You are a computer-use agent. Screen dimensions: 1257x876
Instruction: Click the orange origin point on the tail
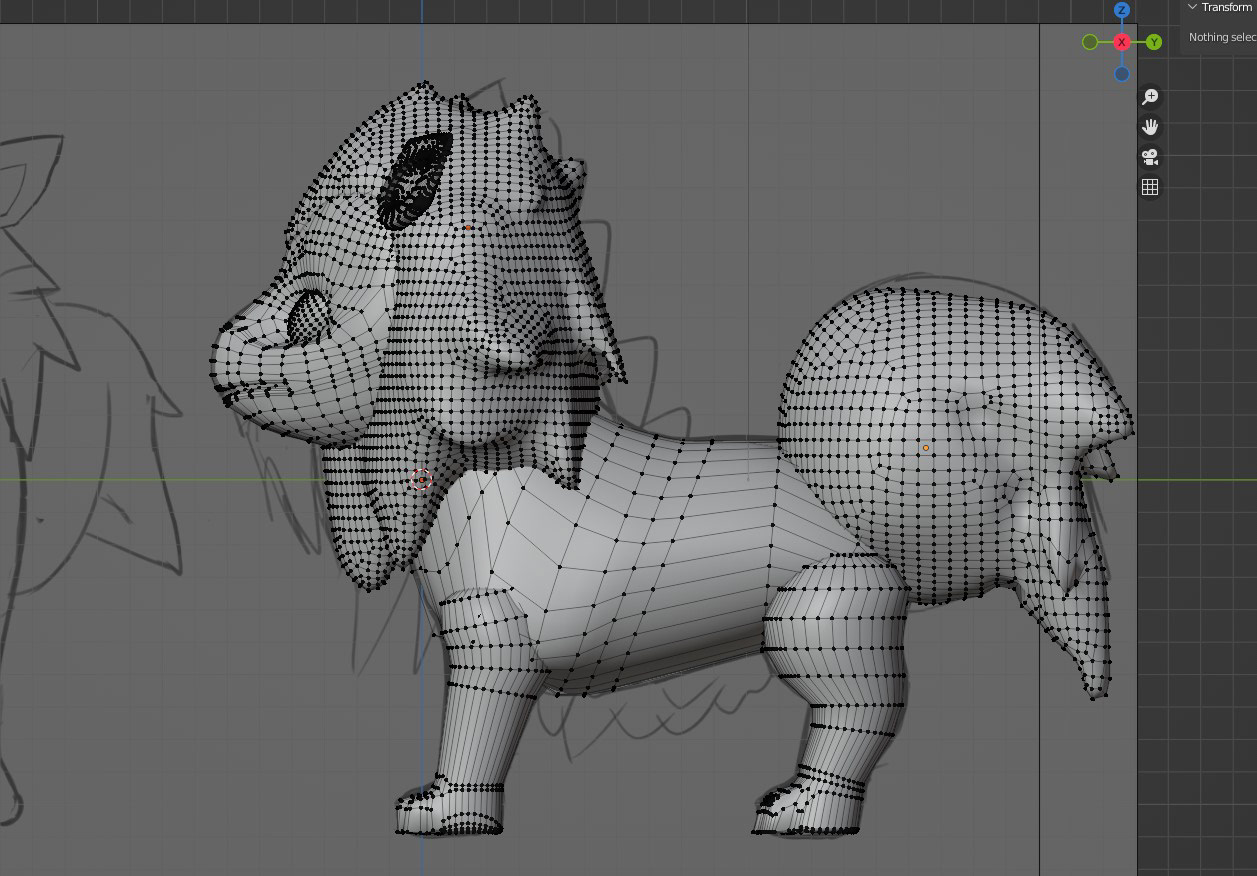pos(925,448)
